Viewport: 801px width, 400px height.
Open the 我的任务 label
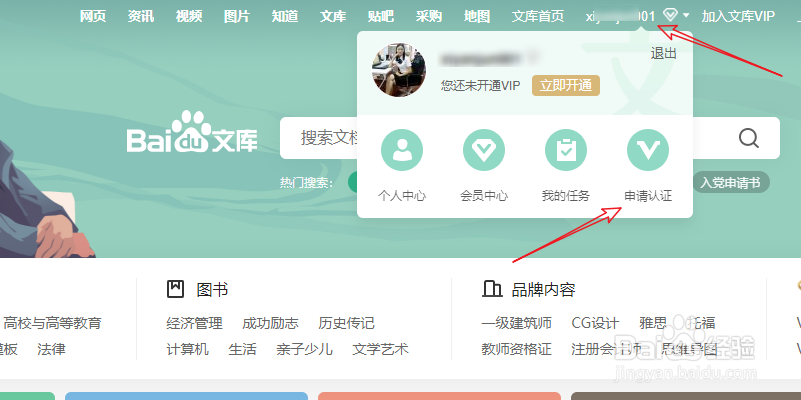pos(566,196)
